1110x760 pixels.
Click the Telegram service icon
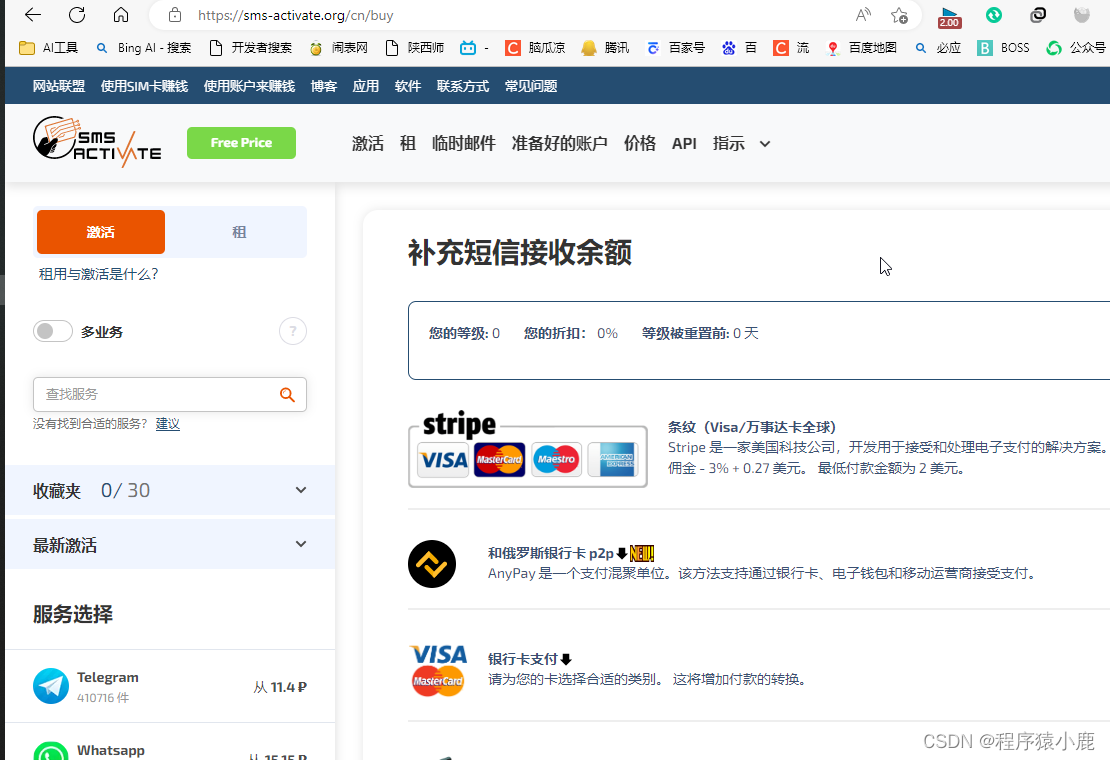(x=51, y=686)
